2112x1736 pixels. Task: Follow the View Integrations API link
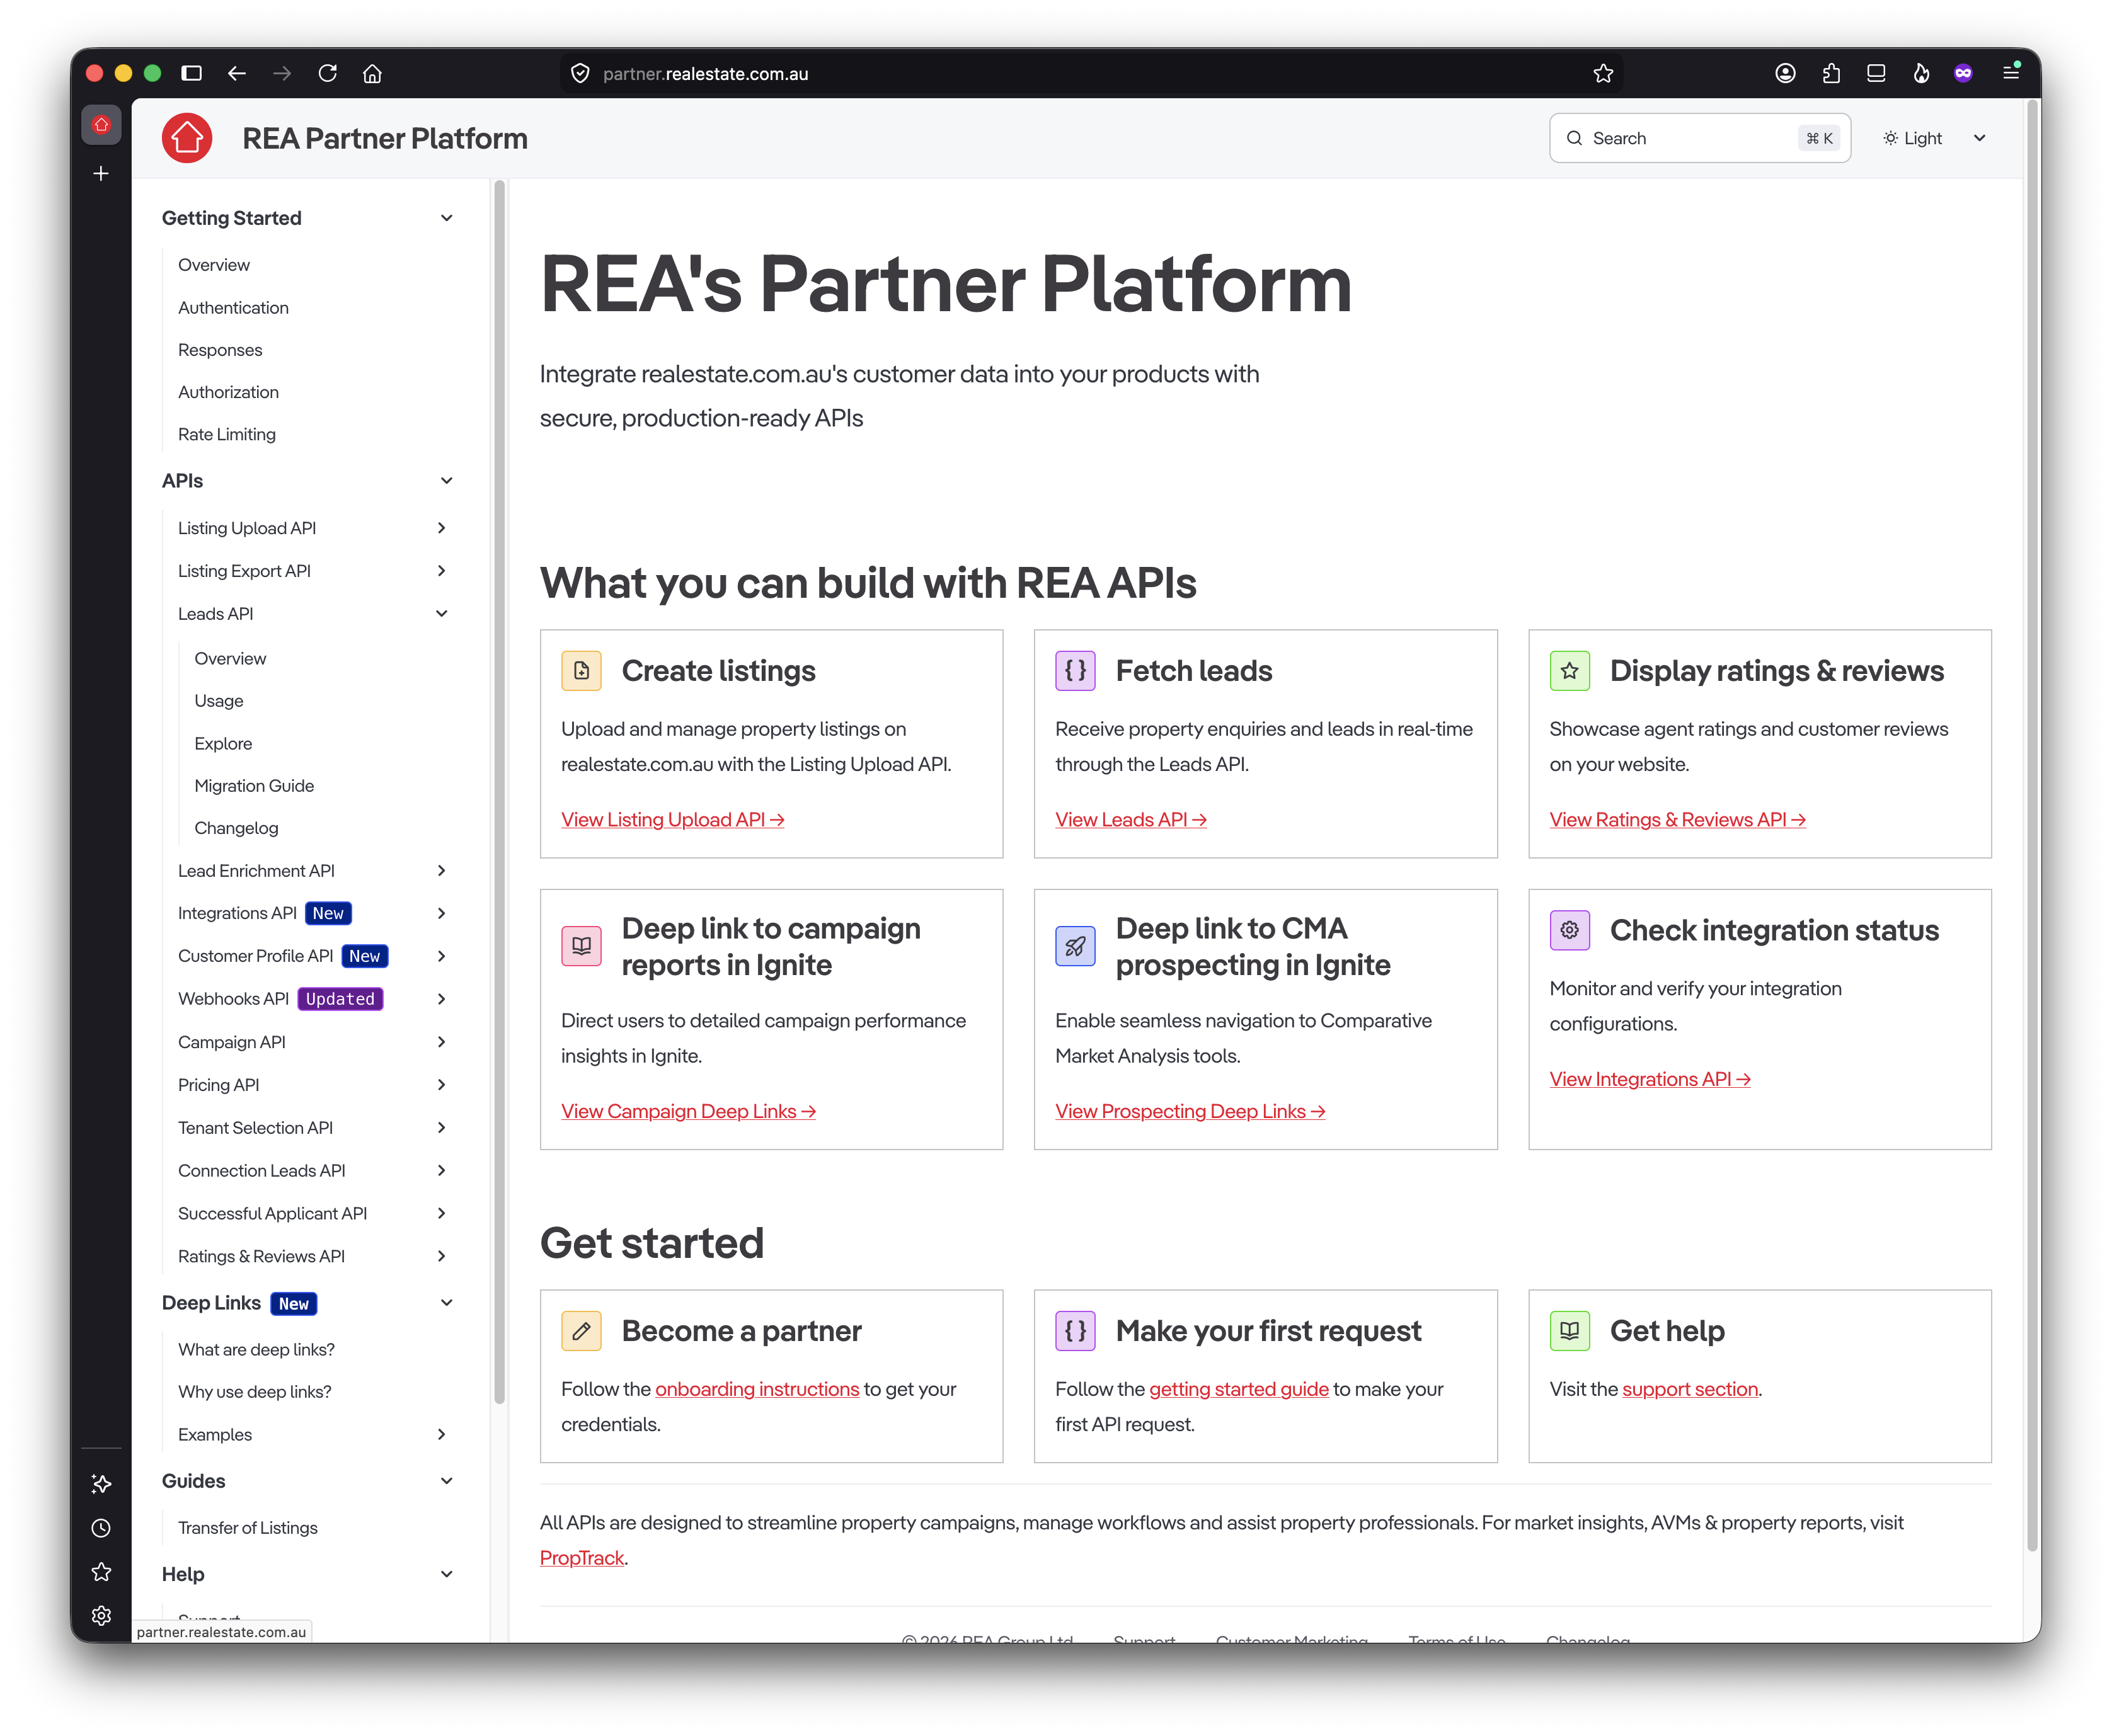pos(1650,1080)
